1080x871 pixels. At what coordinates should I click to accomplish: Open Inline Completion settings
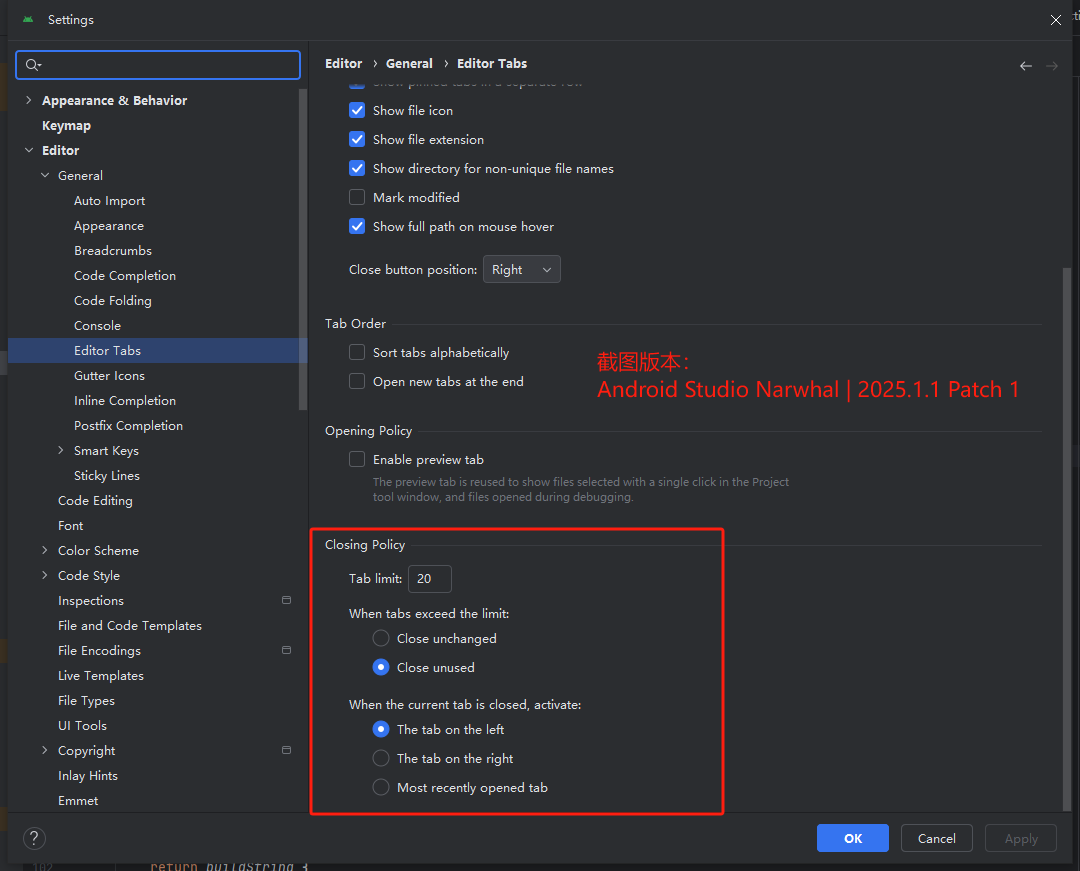pyautogui.click(x=125, y=400)
